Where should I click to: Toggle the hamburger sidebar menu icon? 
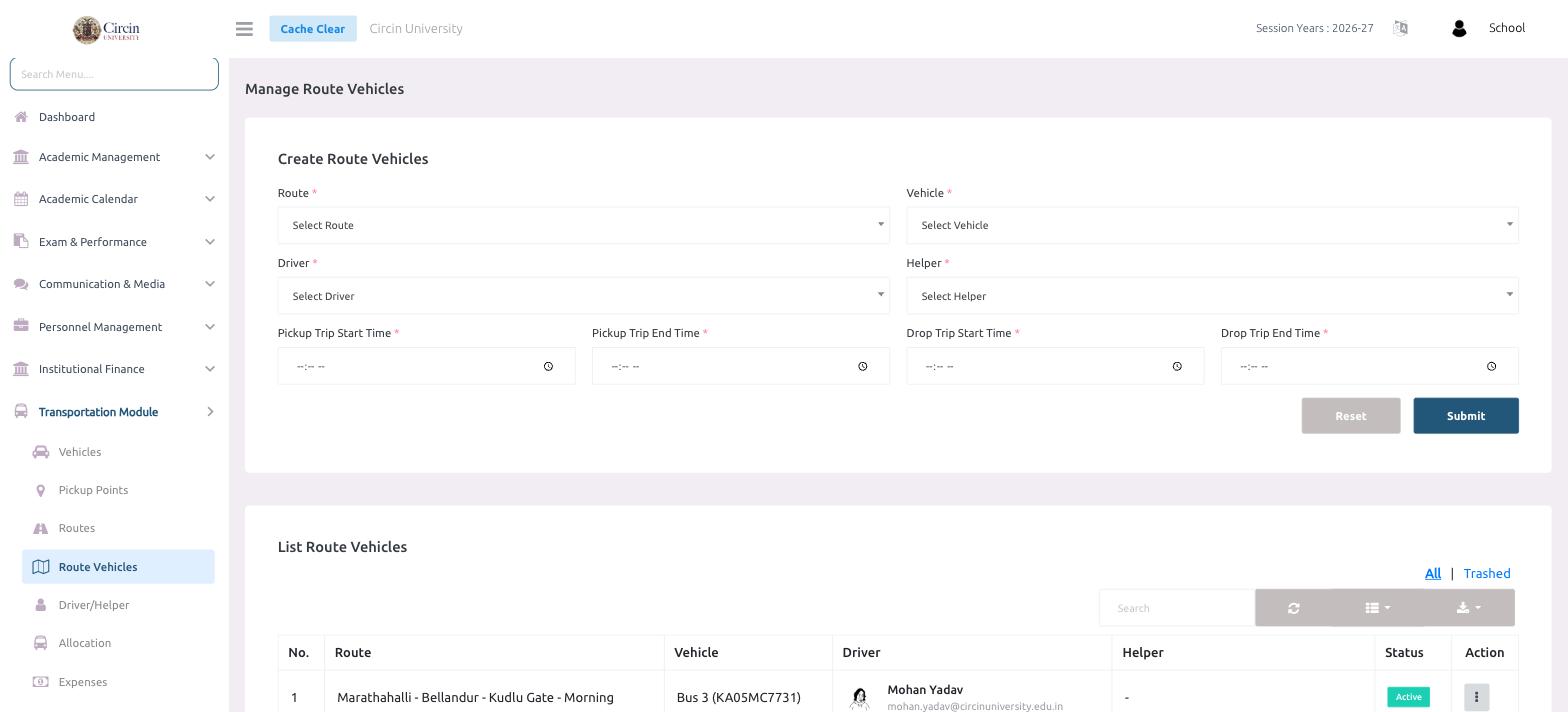coord(244,29)
